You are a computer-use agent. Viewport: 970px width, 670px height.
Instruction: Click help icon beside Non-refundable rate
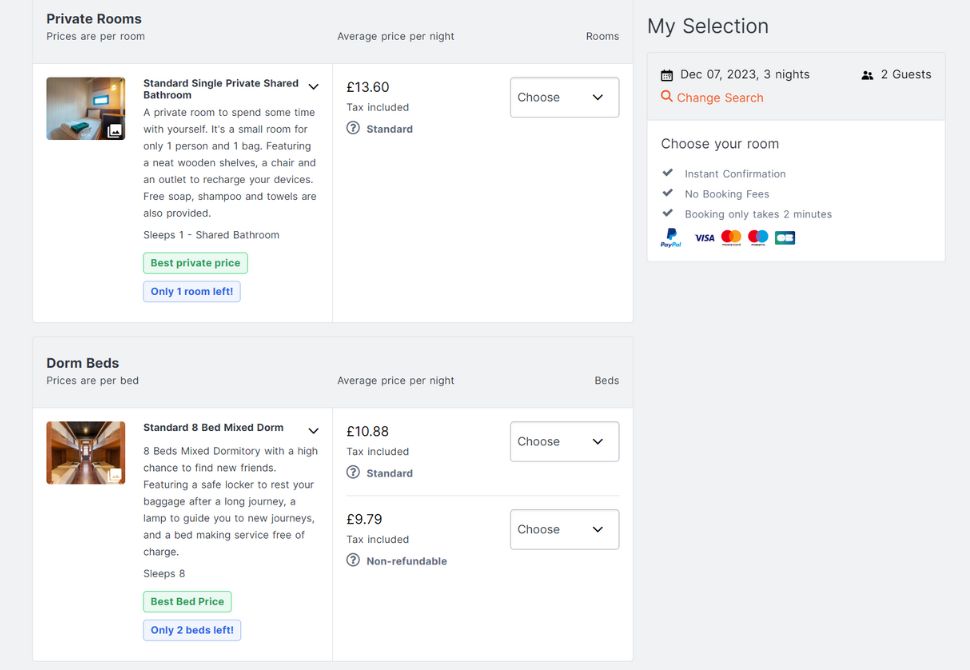coord(353,561)
